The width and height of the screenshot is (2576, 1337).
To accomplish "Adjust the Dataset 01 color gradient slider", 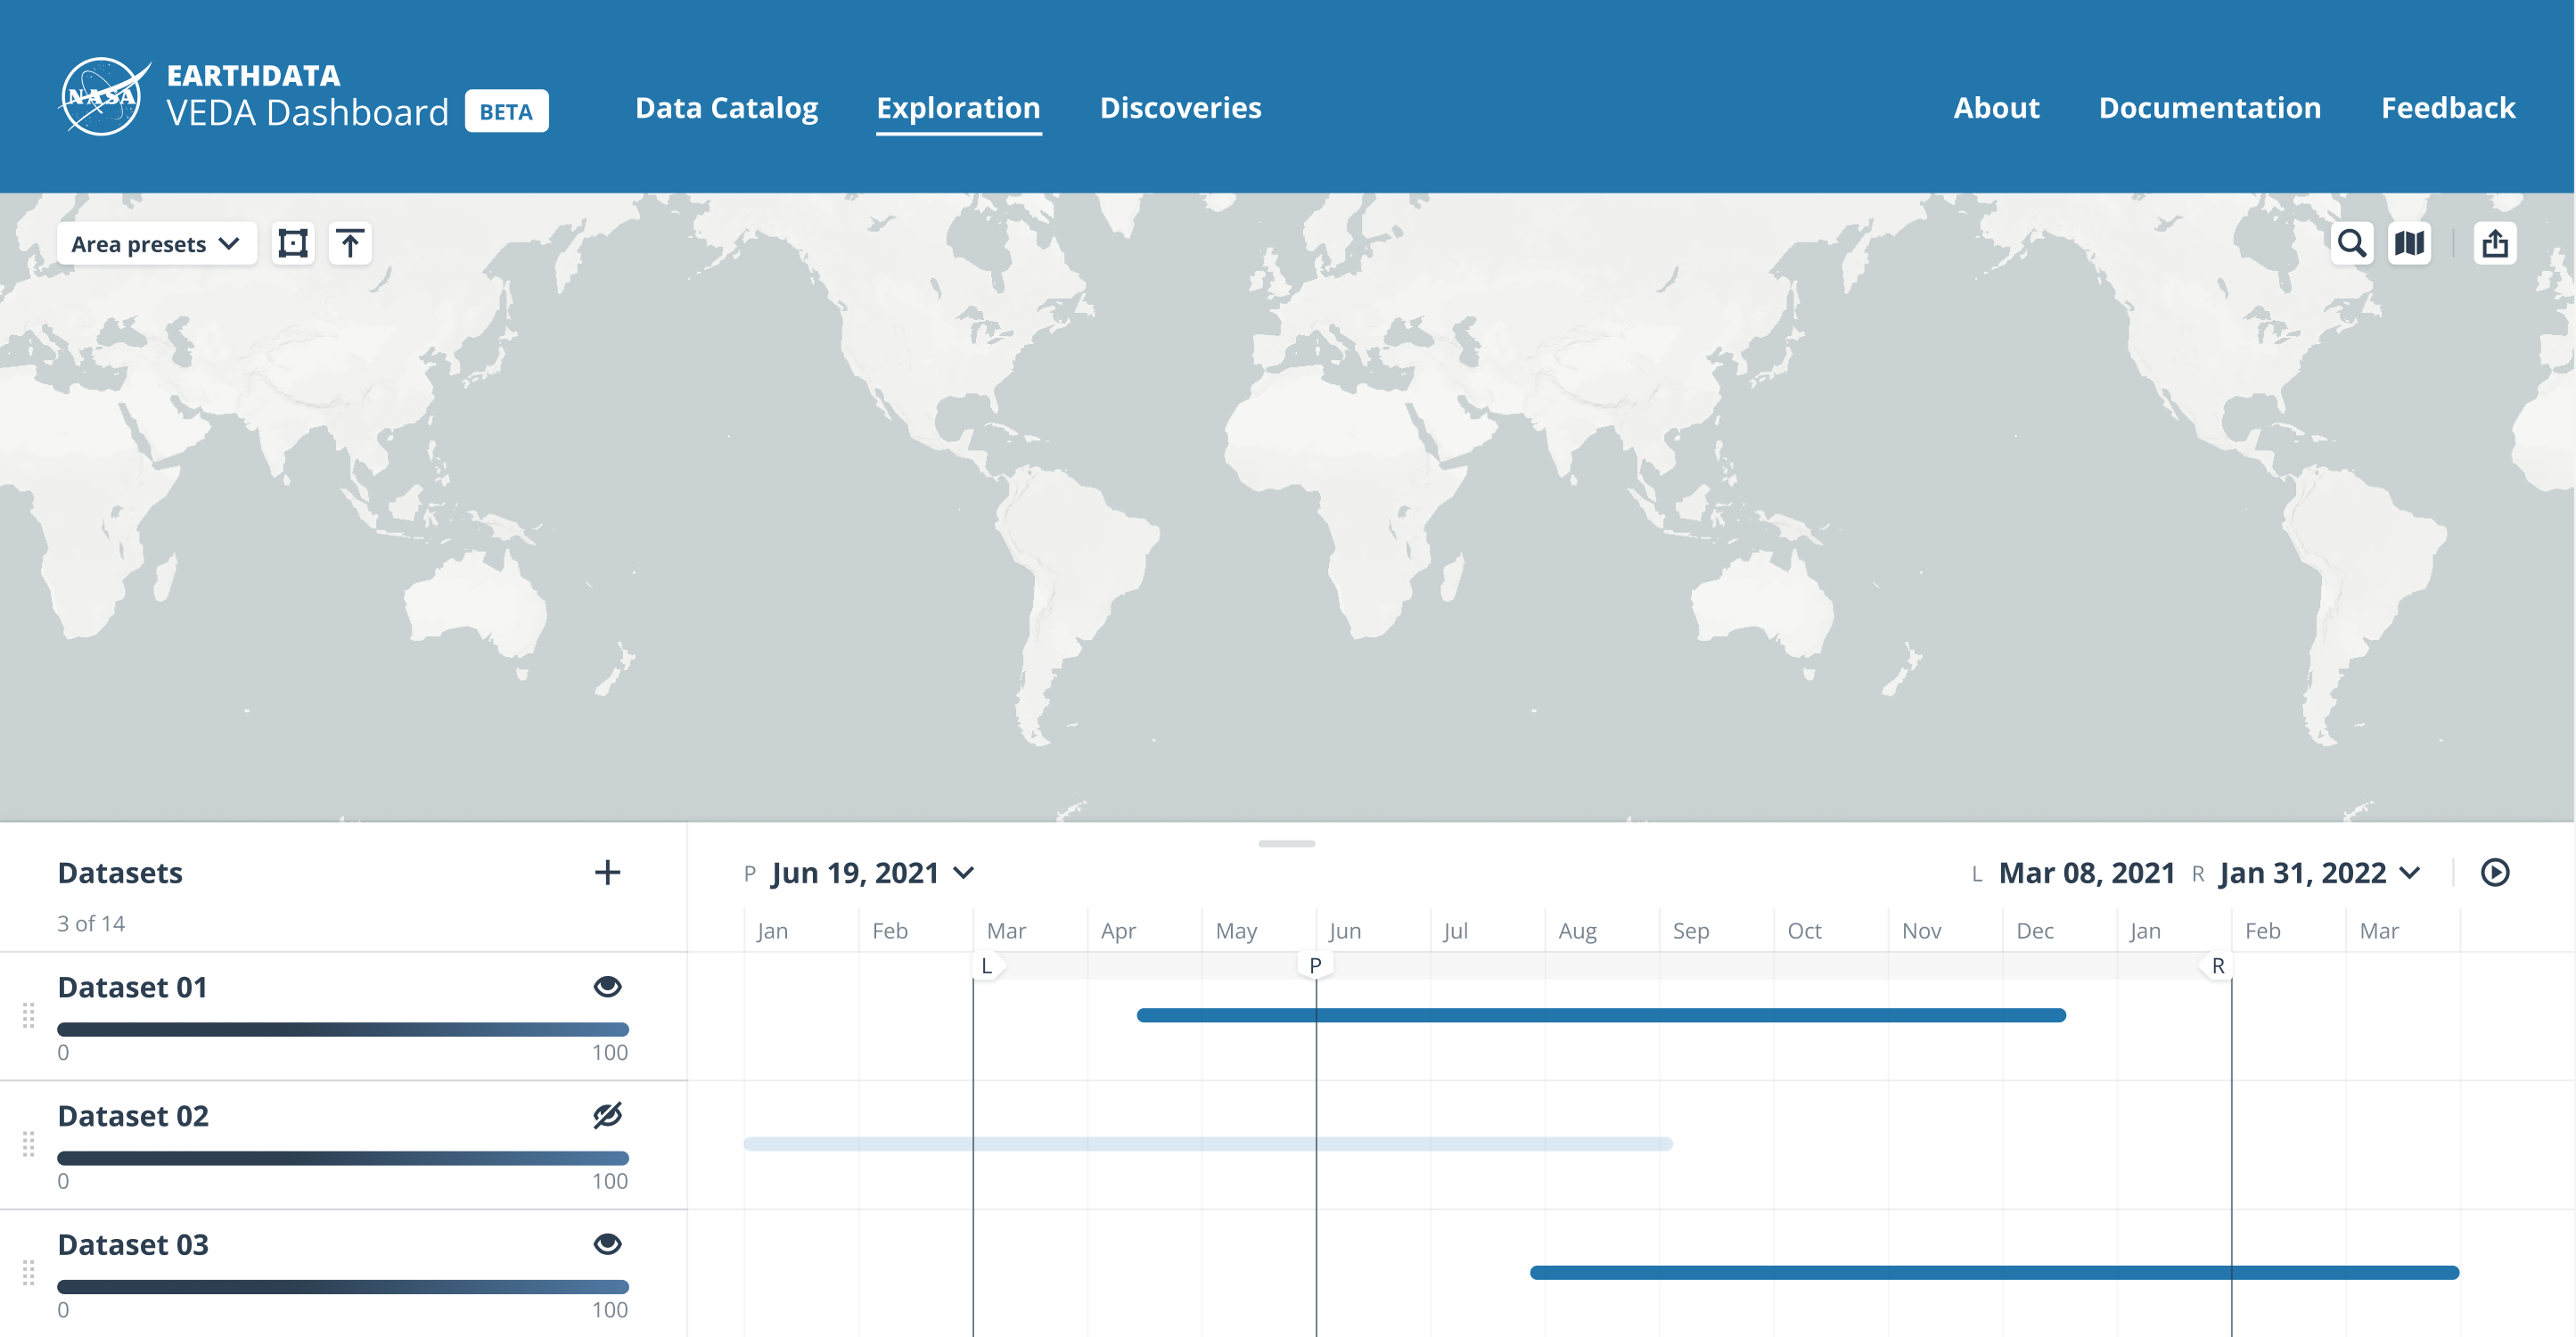I will [x=344, y=1028].
